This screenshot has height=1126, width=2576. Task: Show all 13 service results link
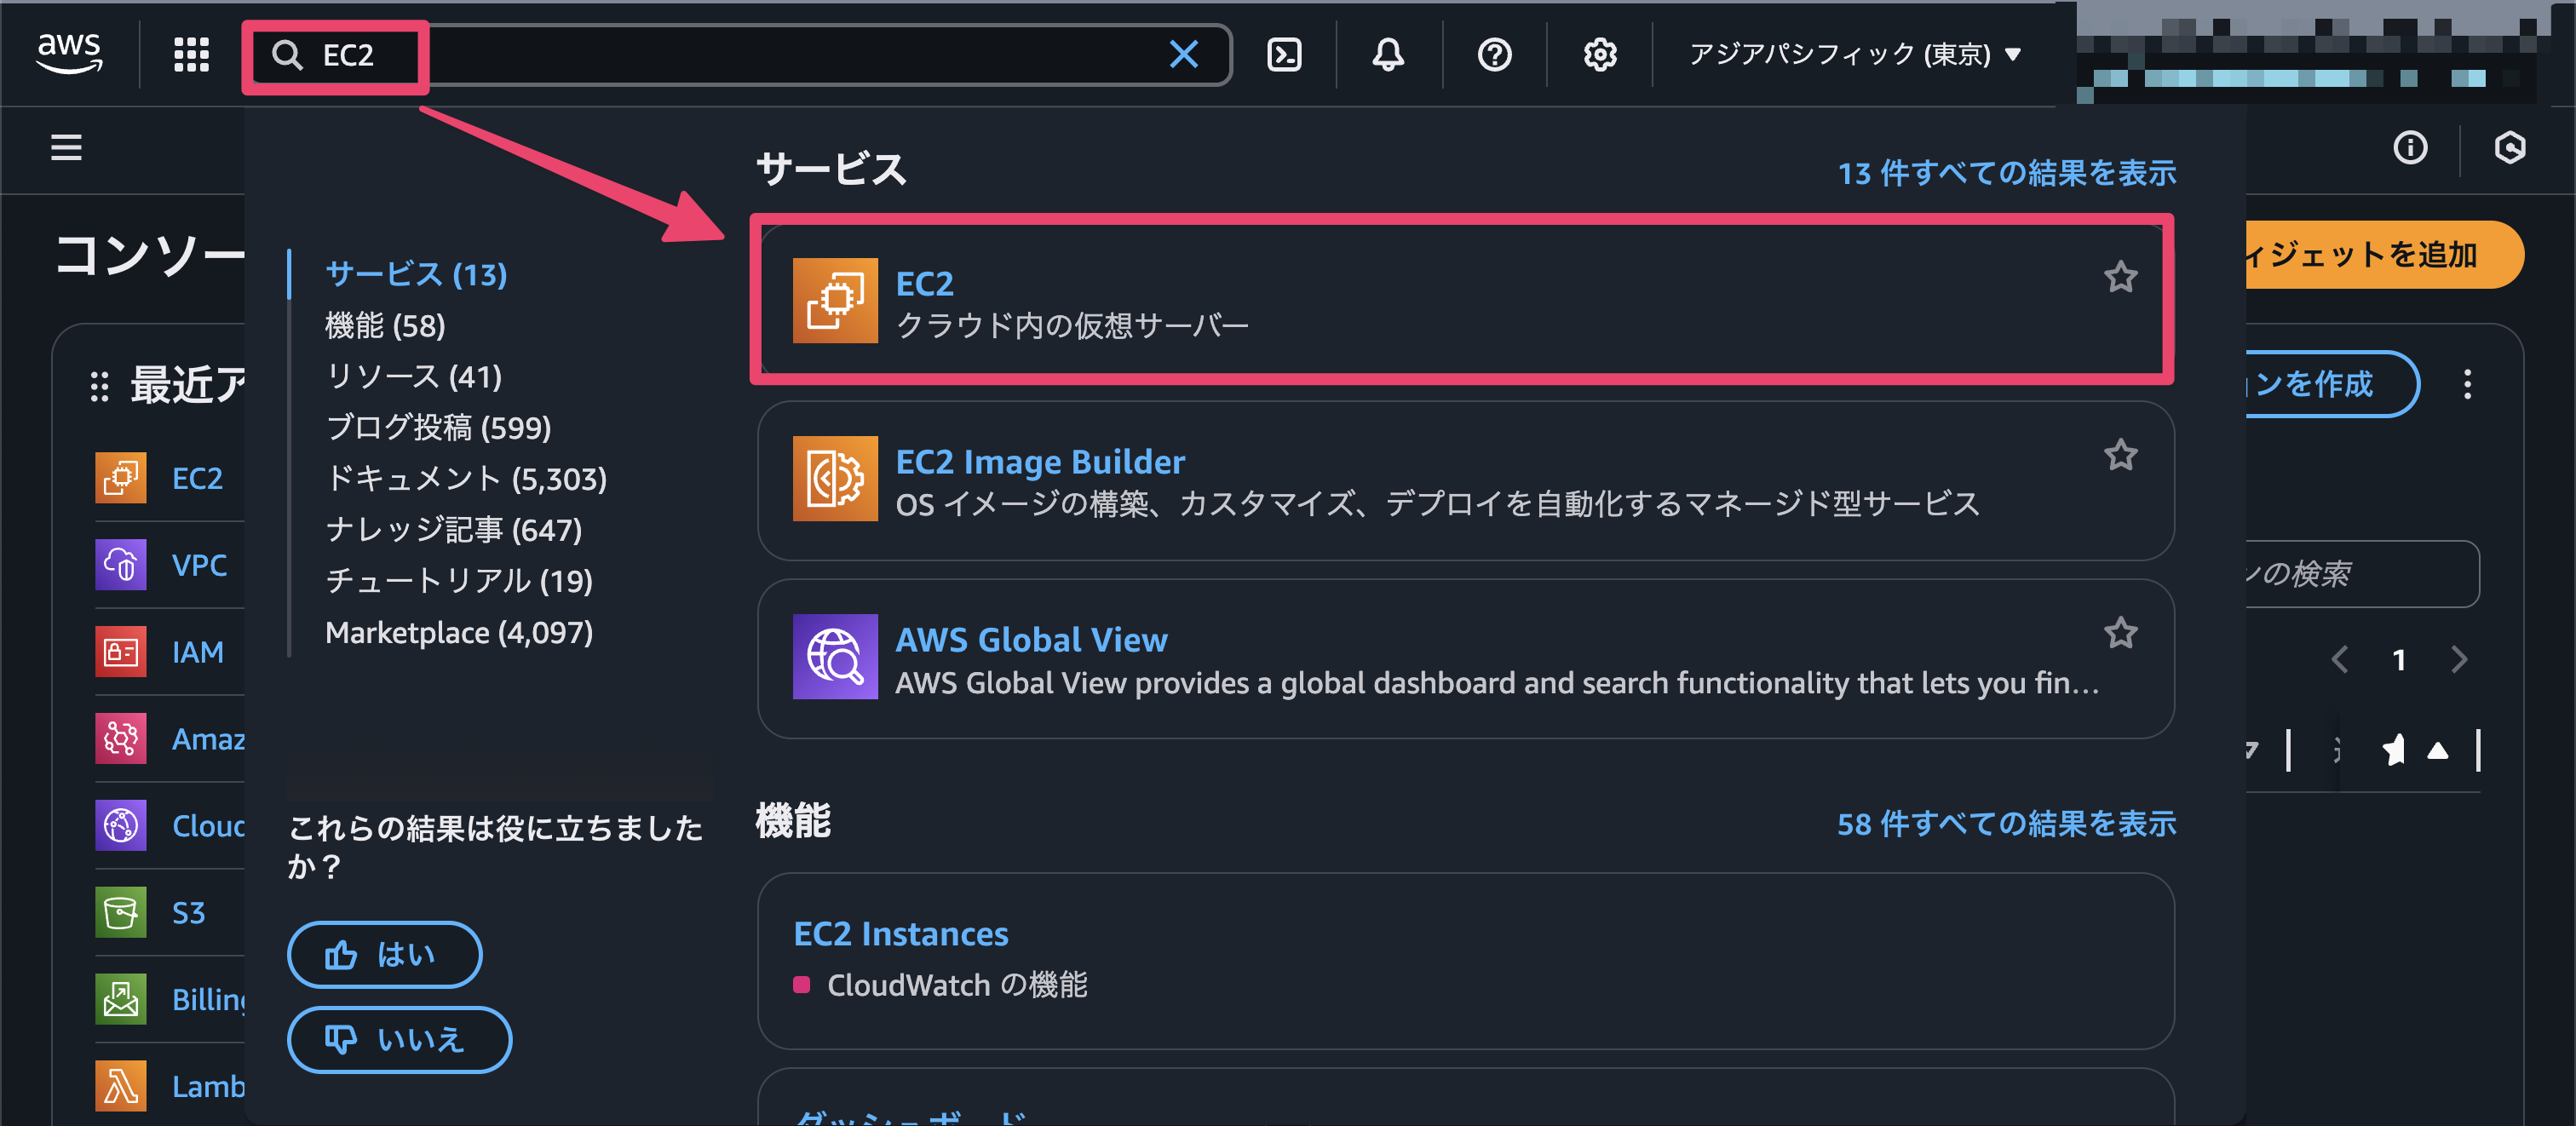[x=2006, y=173]
